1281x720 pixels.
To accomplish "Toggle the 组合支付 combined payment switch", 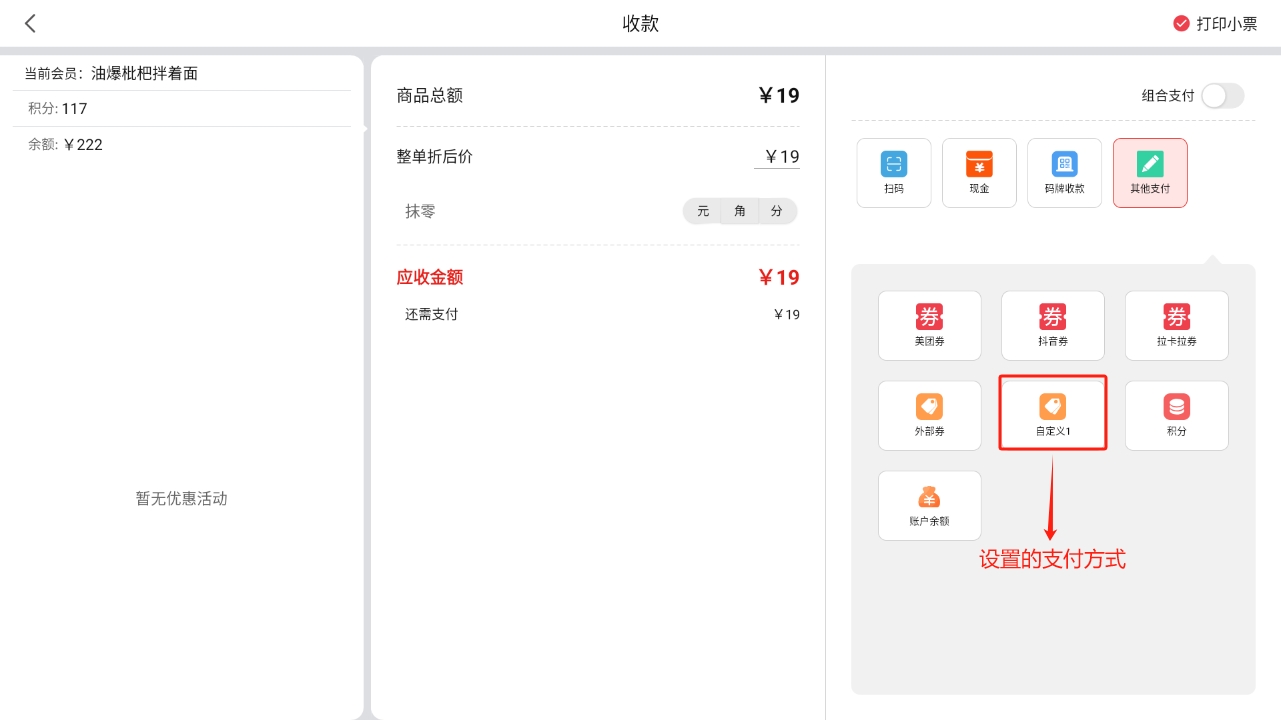I will point(1222,96).
